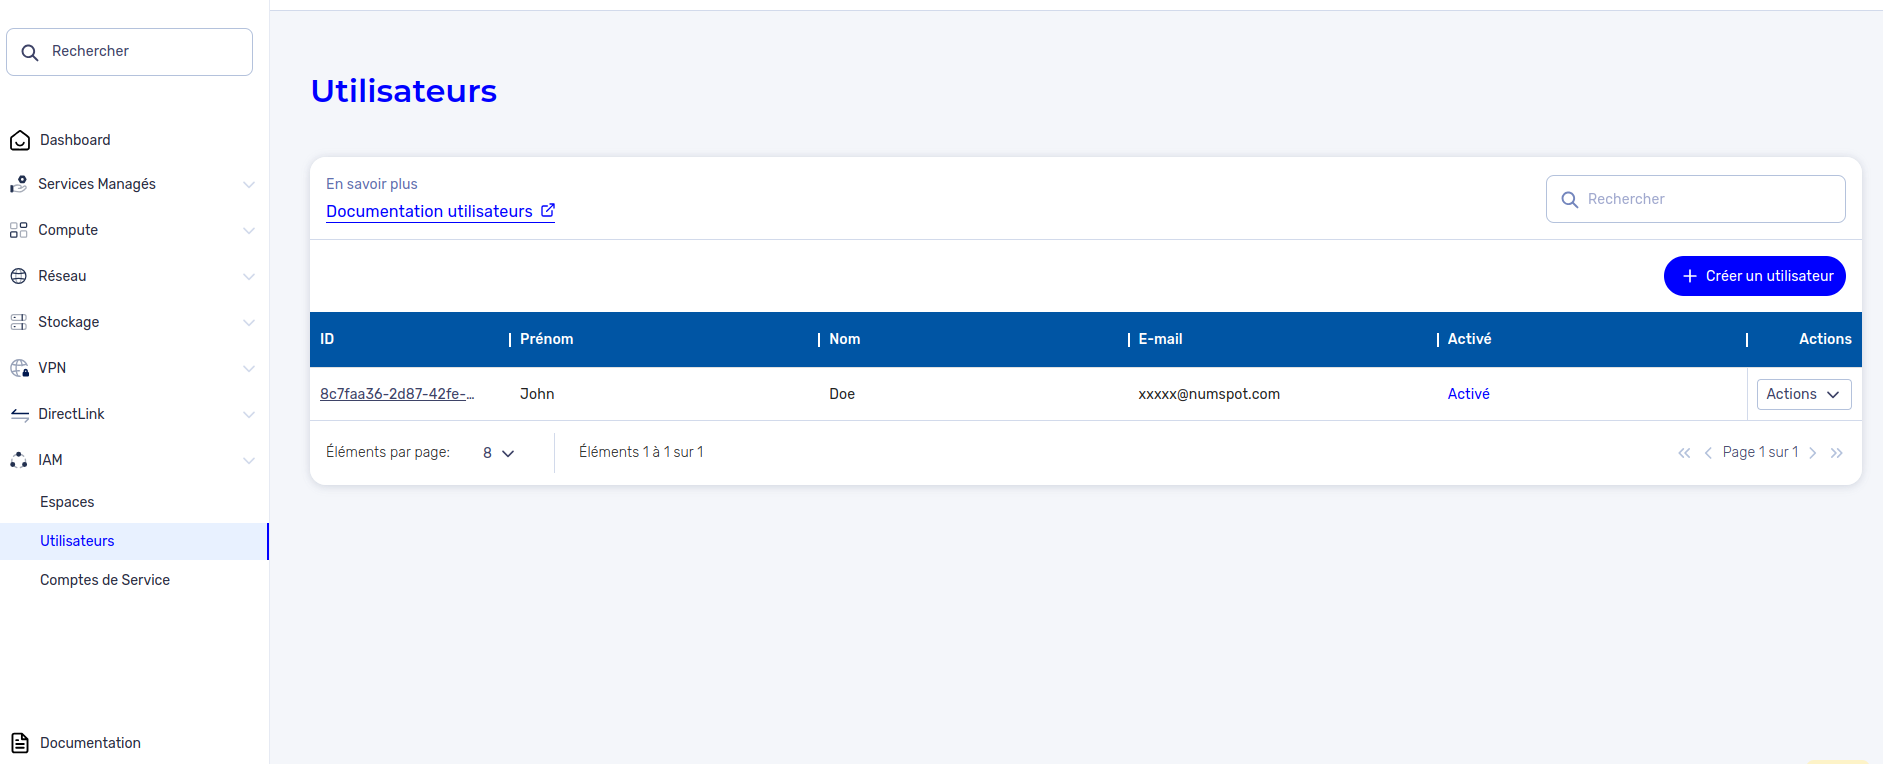Open user ID 8c7faa36-2d87-42fe link

397,394
